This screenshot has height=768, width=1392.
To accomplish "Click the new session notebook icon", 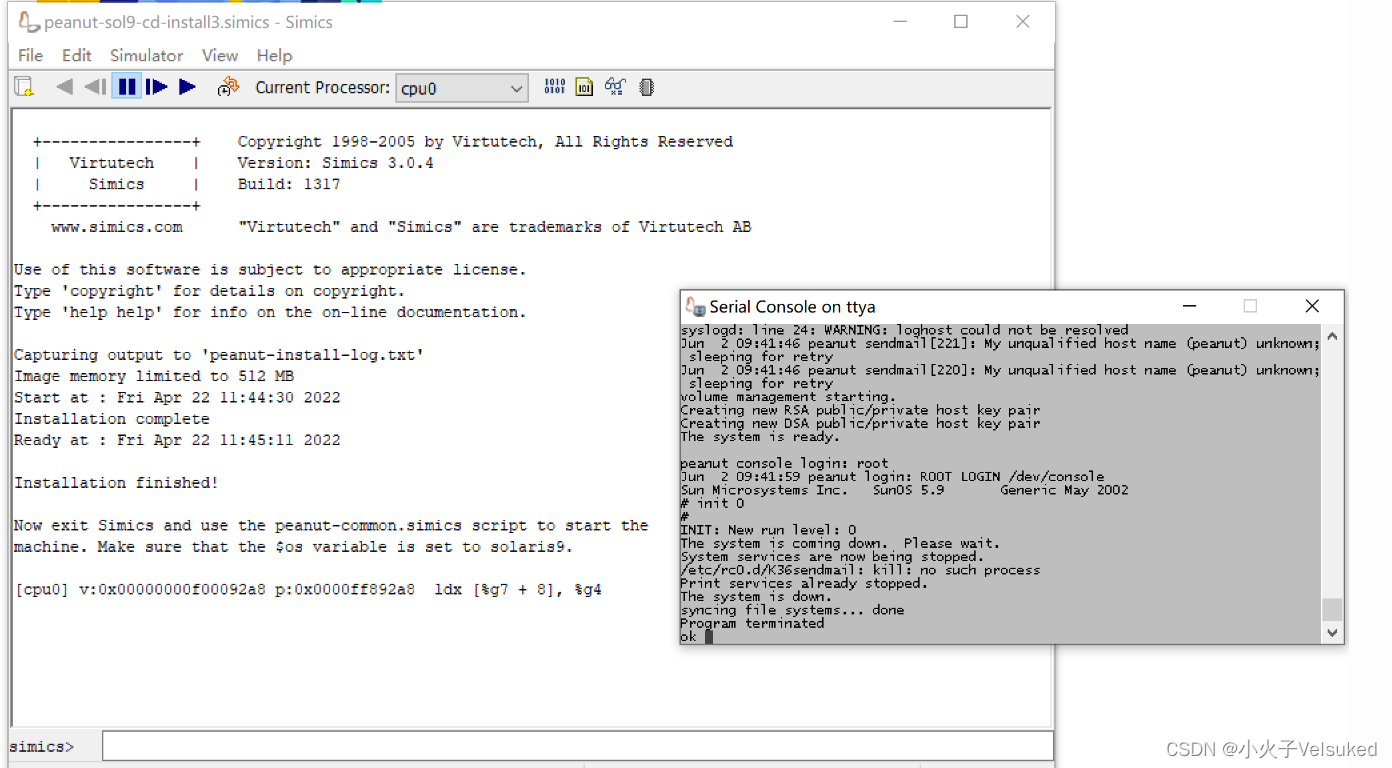I will 22,87.
